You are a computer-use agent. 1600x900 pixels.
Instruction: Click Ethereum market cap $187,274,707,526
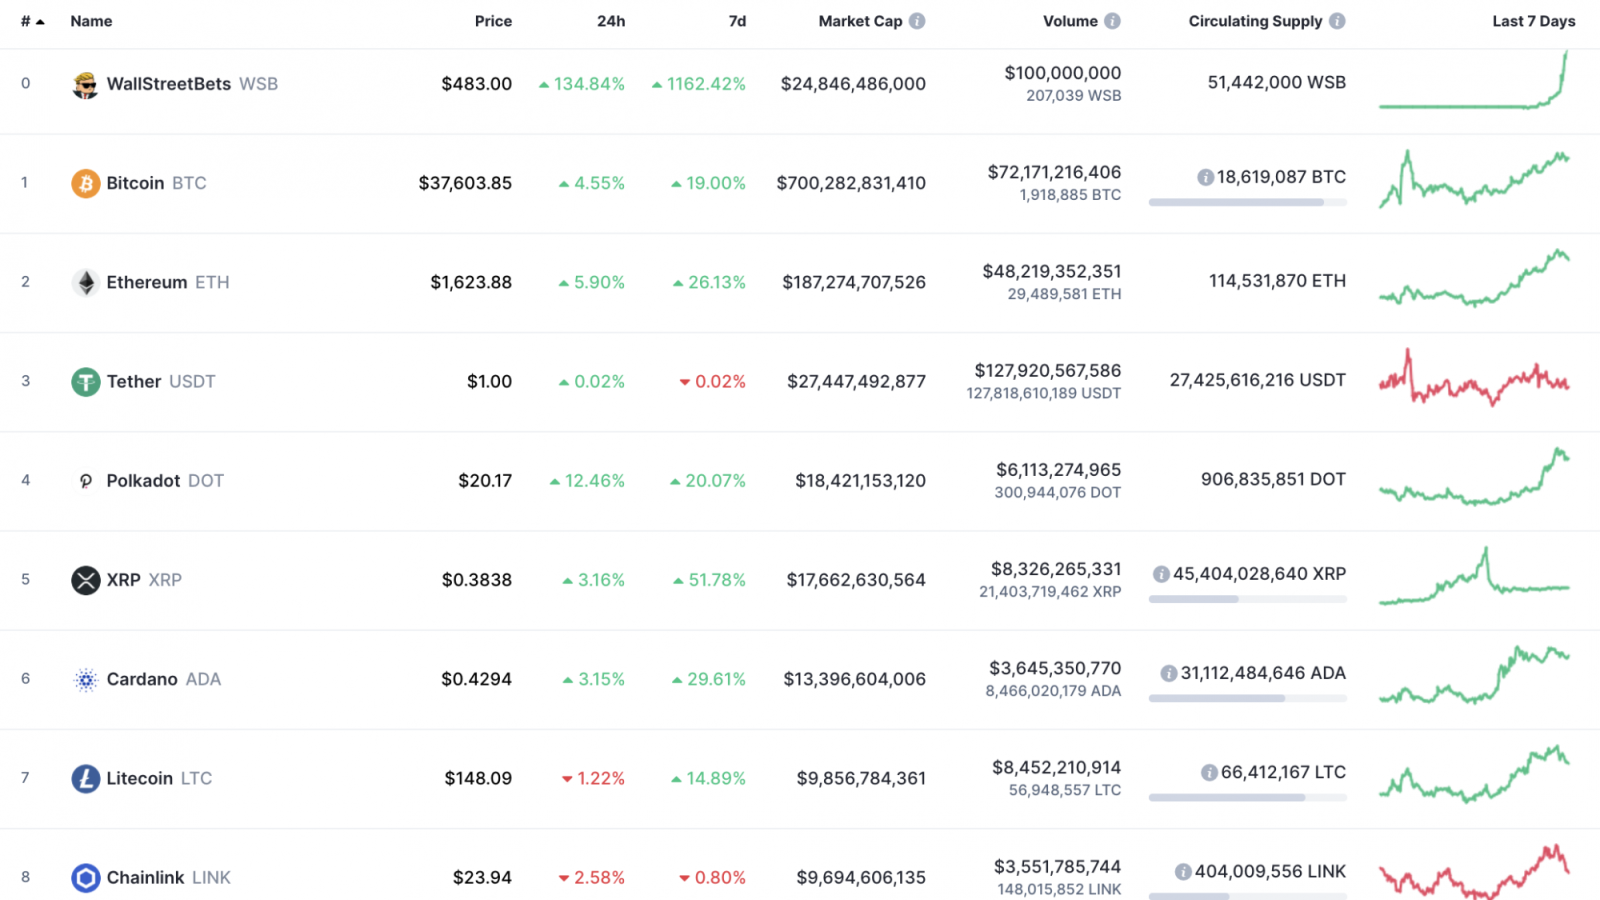click(x=854, y=282)
